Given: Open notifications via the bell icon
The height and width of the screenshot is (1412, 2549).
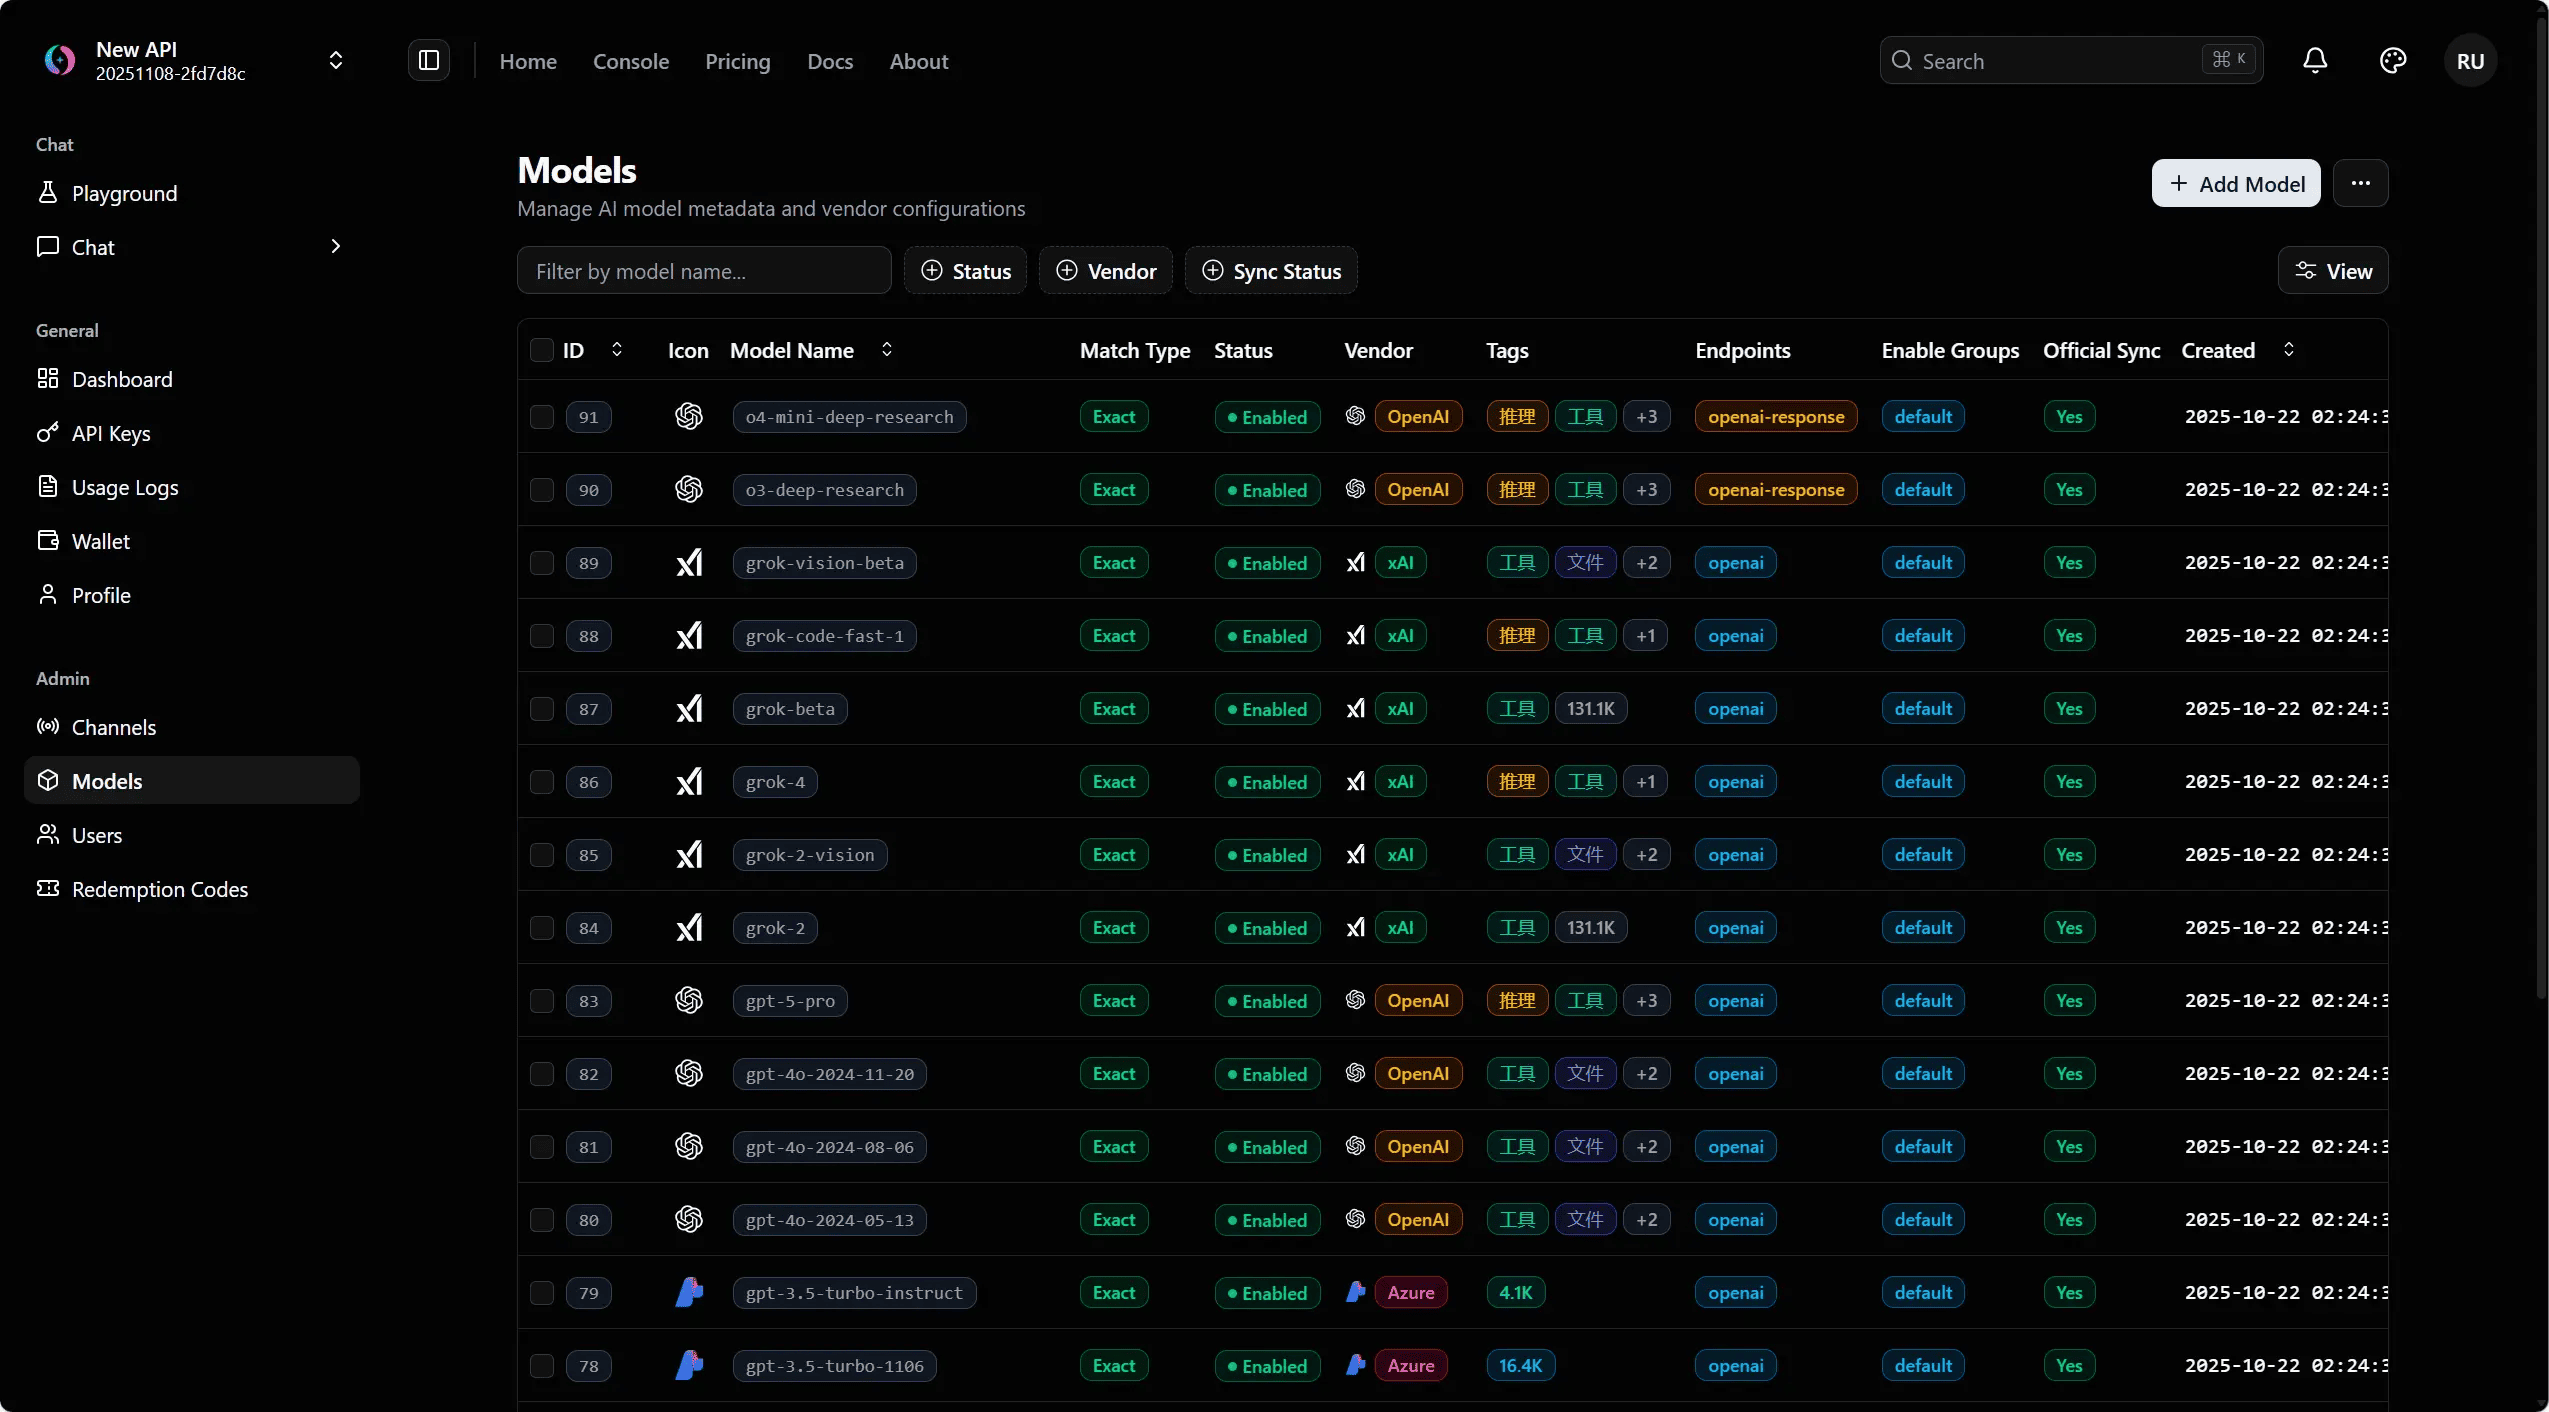Looking at the screenshot, I should pyautogui.click(x=2315, y=60).
